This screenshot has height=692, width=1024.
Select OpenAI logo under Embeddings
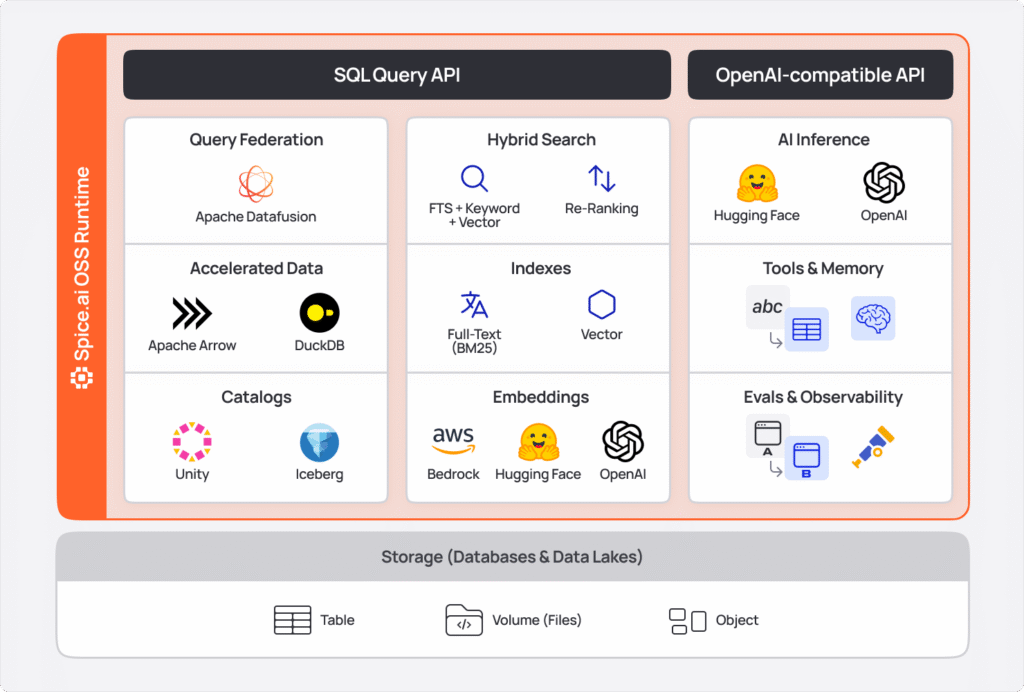[x=622, y=441]
